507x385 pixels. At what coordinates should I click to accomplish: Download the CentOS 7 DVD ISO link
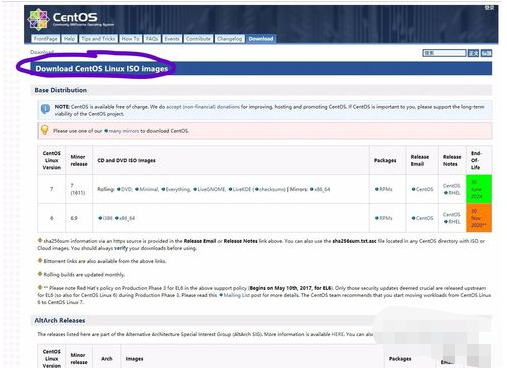tap(125, 189)
